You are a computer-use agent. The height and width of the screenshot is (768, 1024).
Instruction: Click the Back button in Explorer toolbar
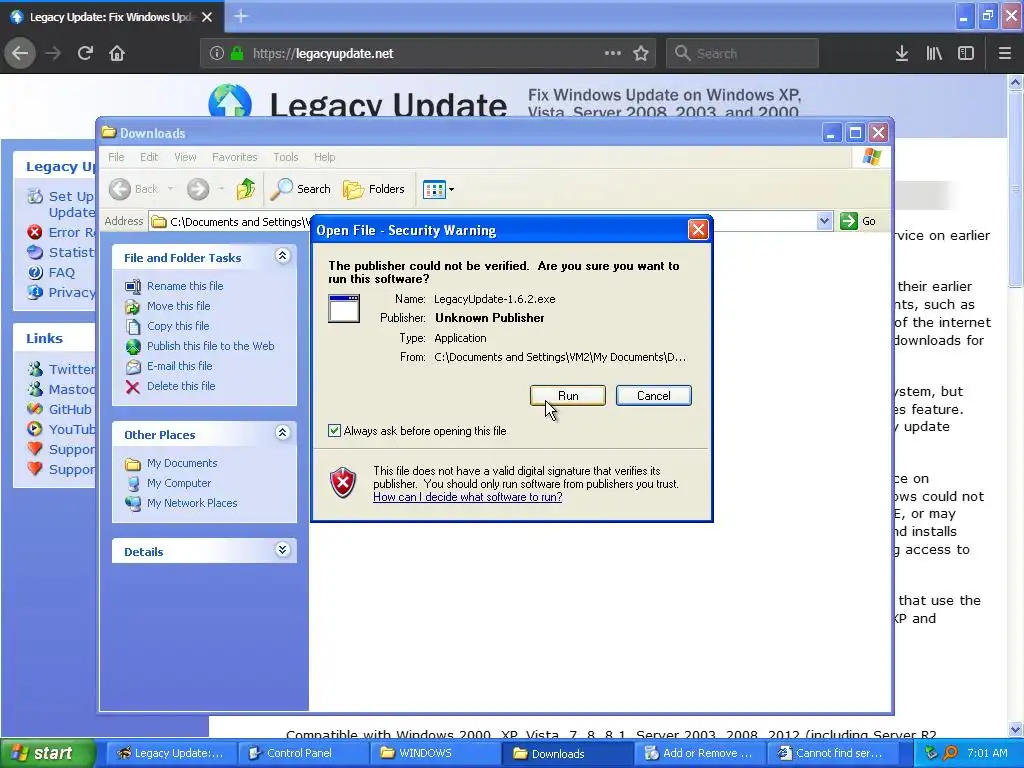[133, 189]
